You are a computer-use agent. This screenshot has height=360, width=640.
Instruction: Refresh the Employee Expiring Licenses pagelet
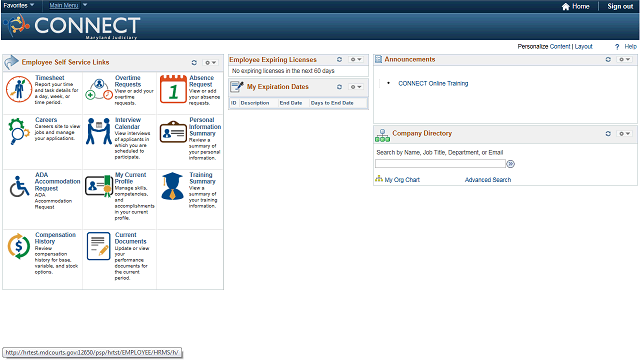(x=339, y=59)
